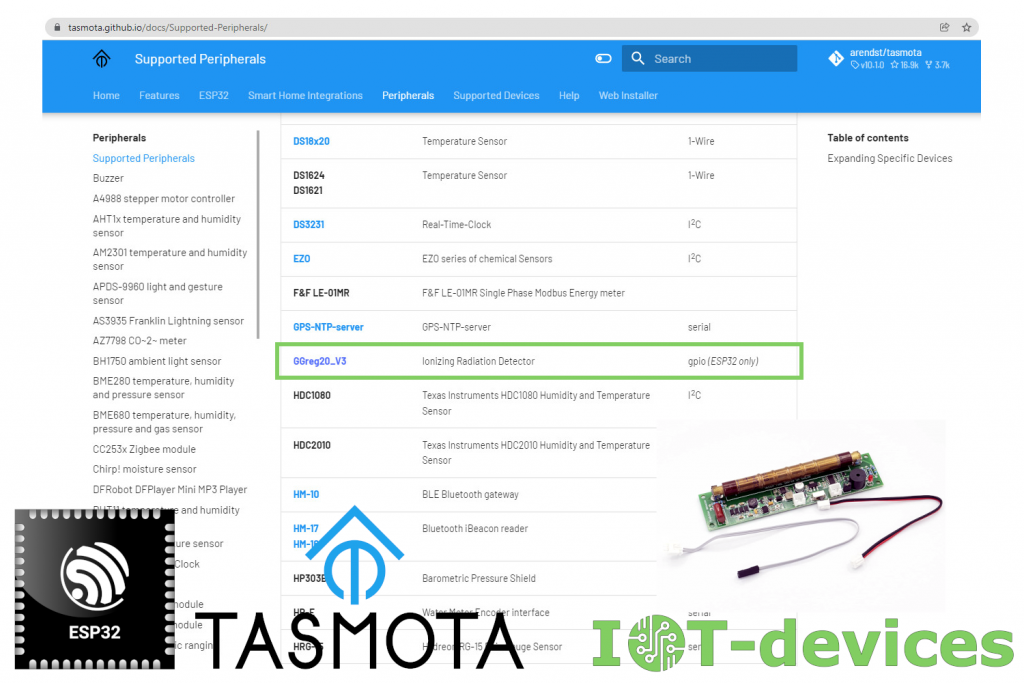Open BME280 temperature, humidity and pressure sensor
1024x683 pixels.
(163, 388)
